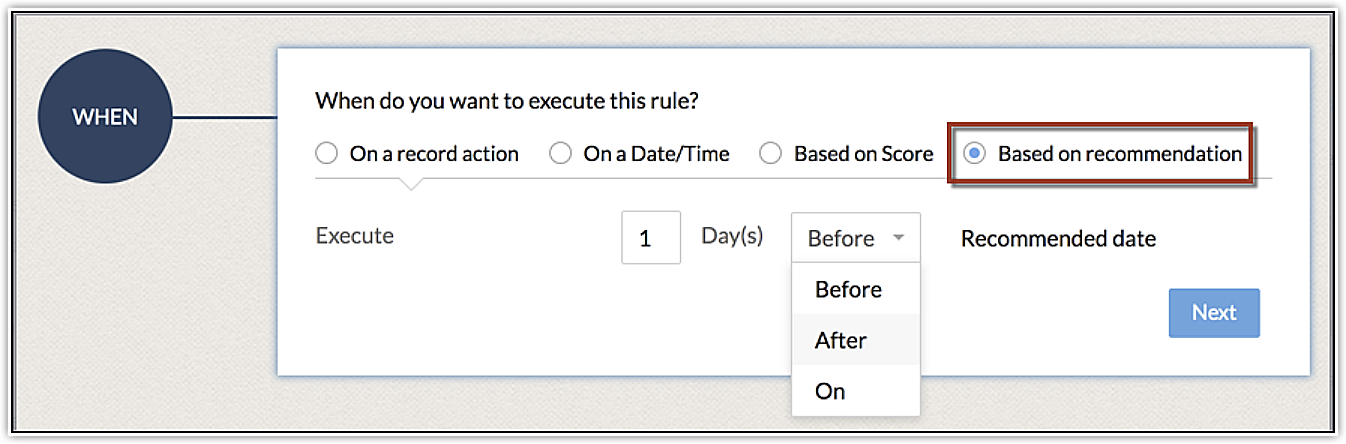Select the 'On a record action' radio button
This screenshot has height=444, width=1346.
click(327, 154)
